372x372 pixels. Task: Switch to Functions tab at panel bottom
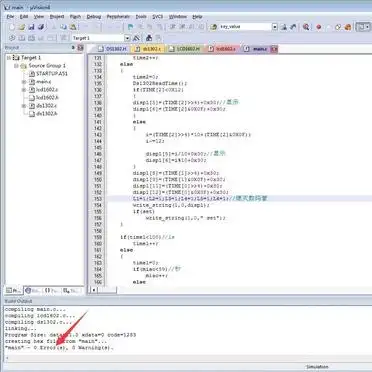52,291
